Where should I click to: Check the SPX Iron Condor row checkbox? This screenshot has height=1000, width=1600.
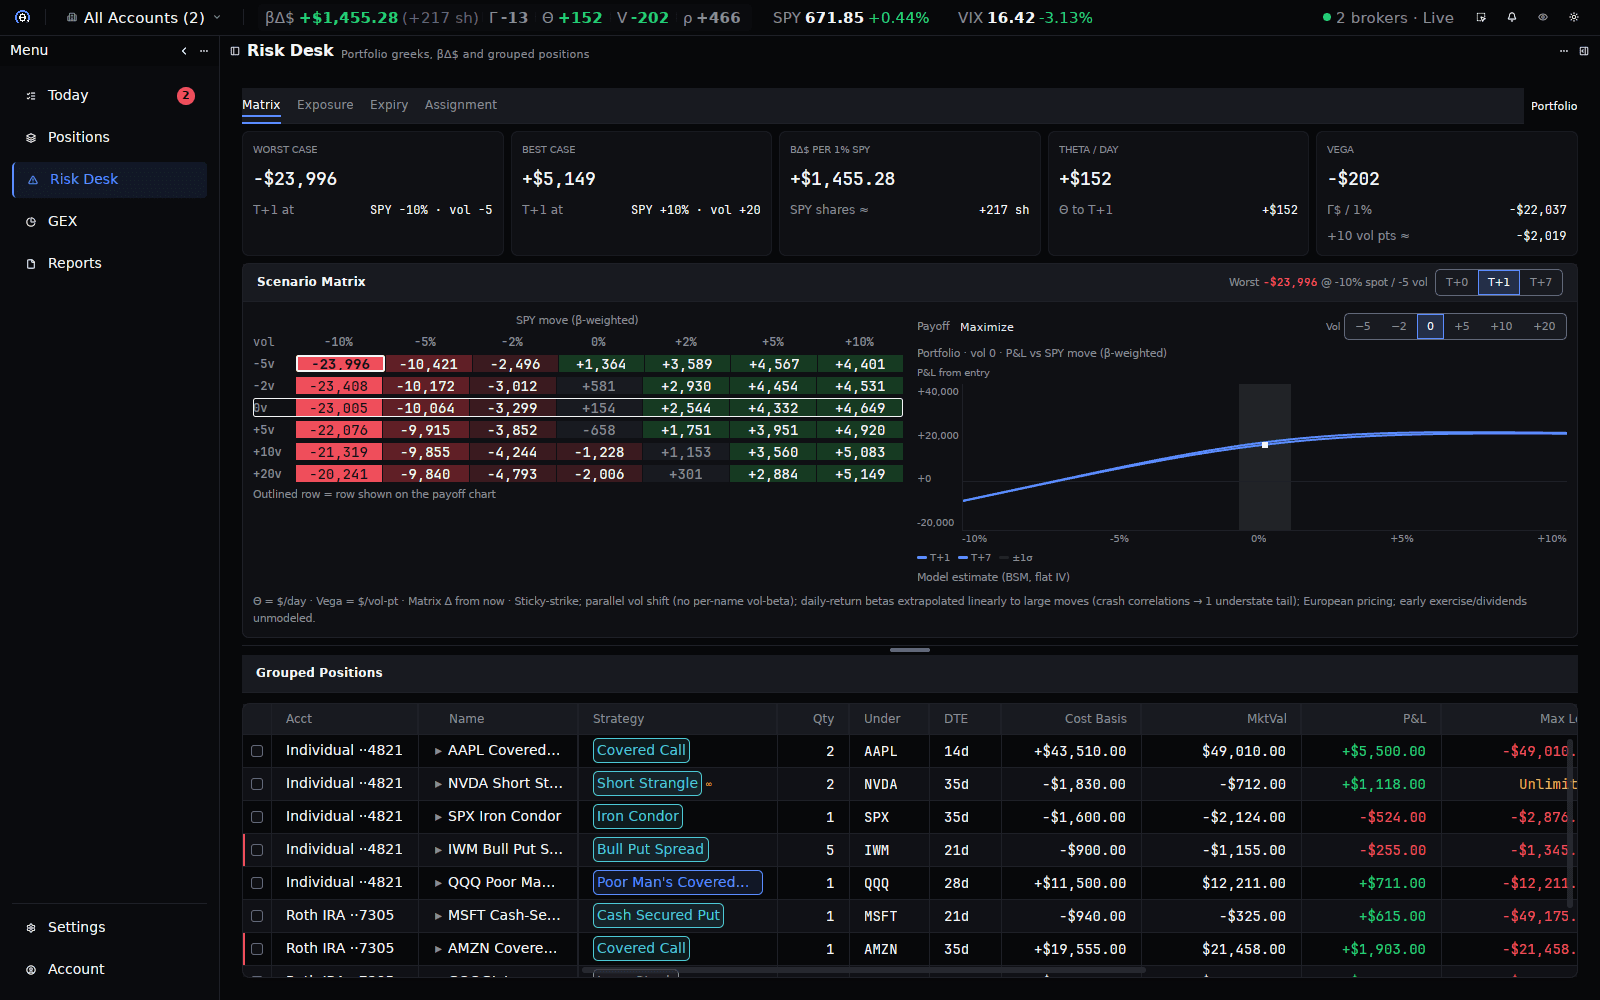coord(257,817)
